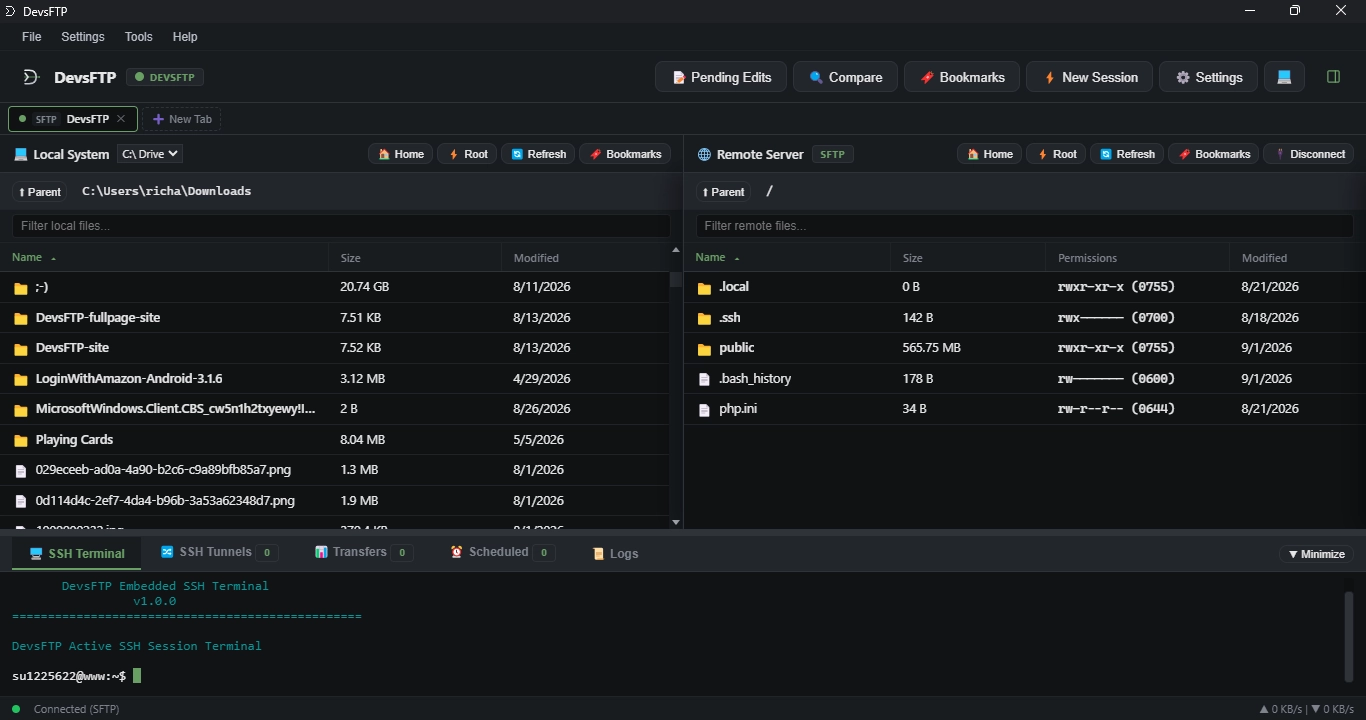The width and height of the screenshot is (1366, 720).
Task: Select the remote .local folder icon
Action: click(x=704, y=288)
